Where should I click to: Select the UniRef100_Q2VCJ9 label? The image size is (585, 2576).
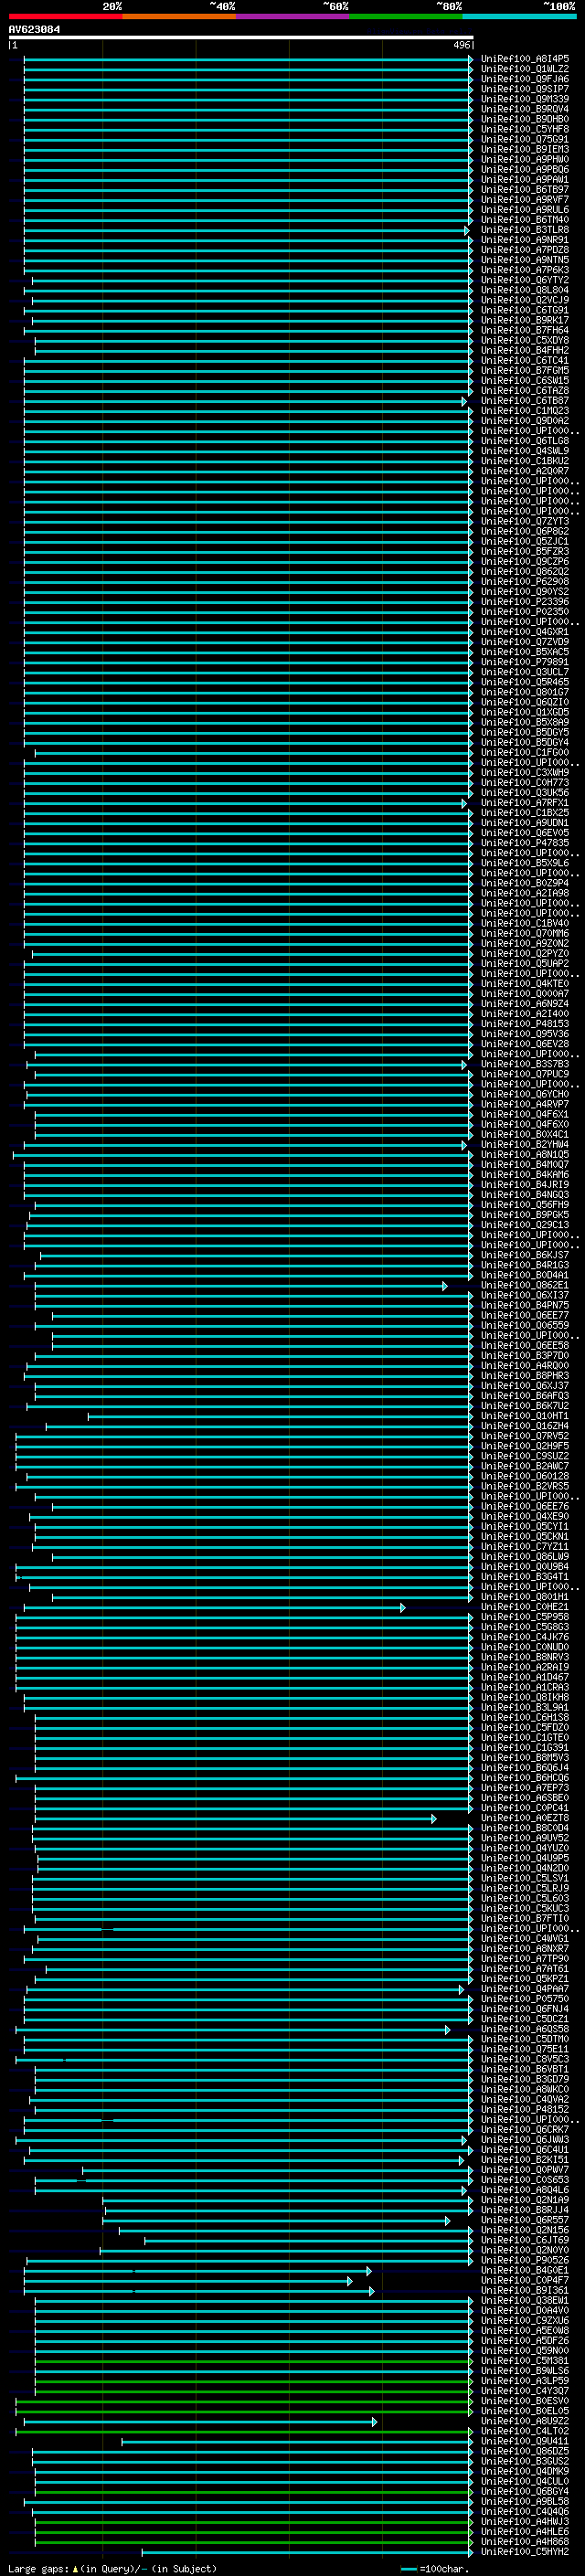pos(525,300)
